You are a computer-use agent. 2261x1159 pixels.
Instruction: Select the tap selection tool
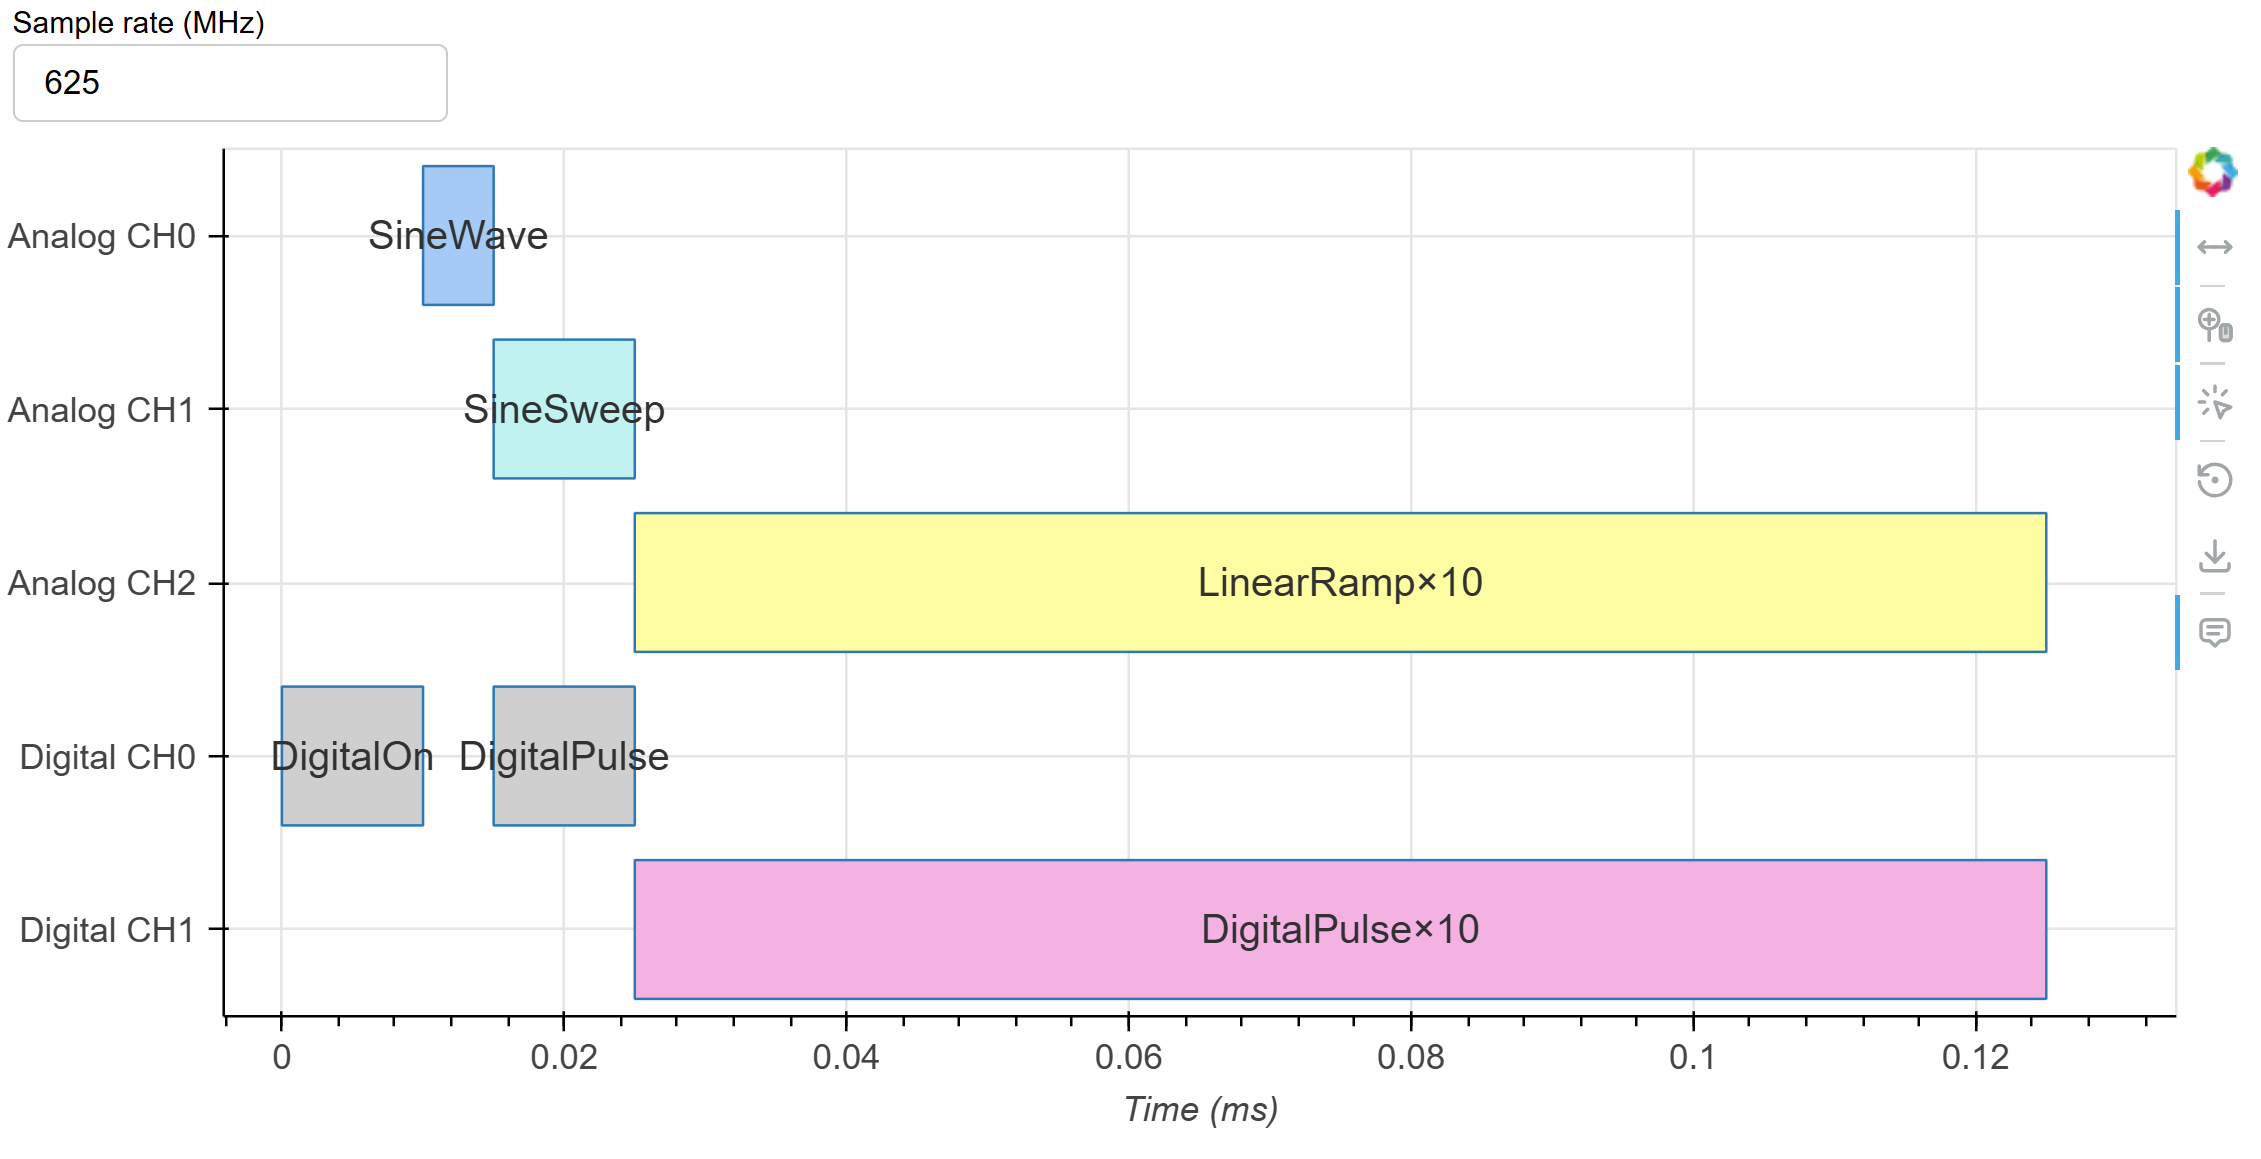[x=2214, y=404]
